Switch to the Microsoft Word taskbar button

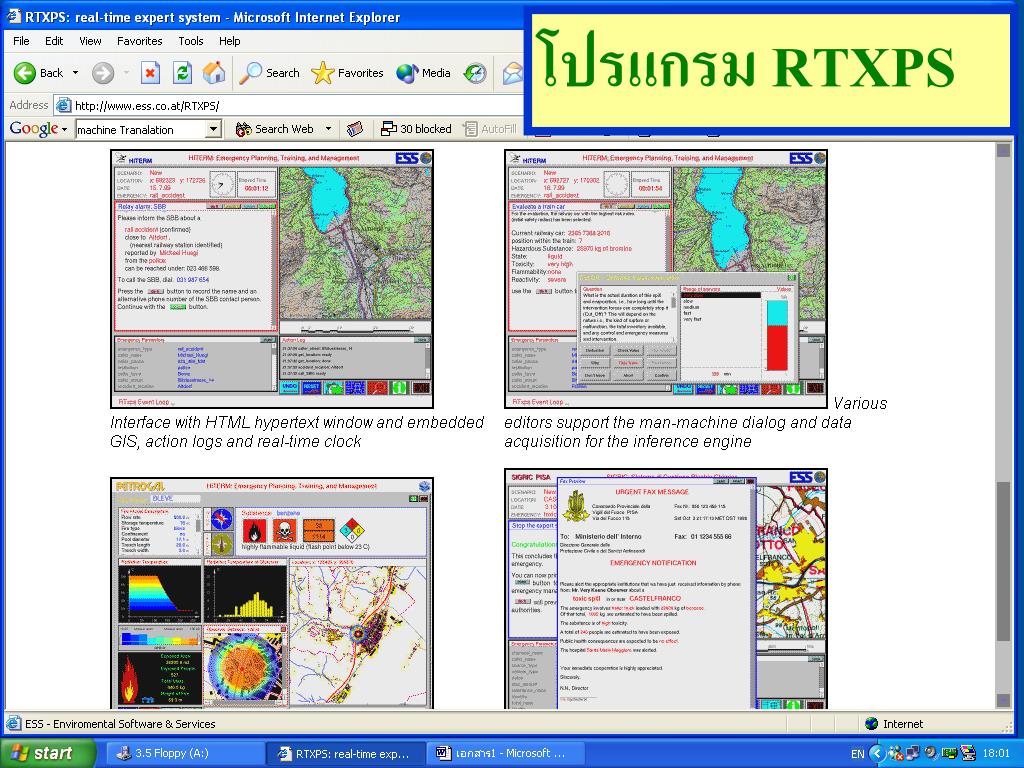505,753
